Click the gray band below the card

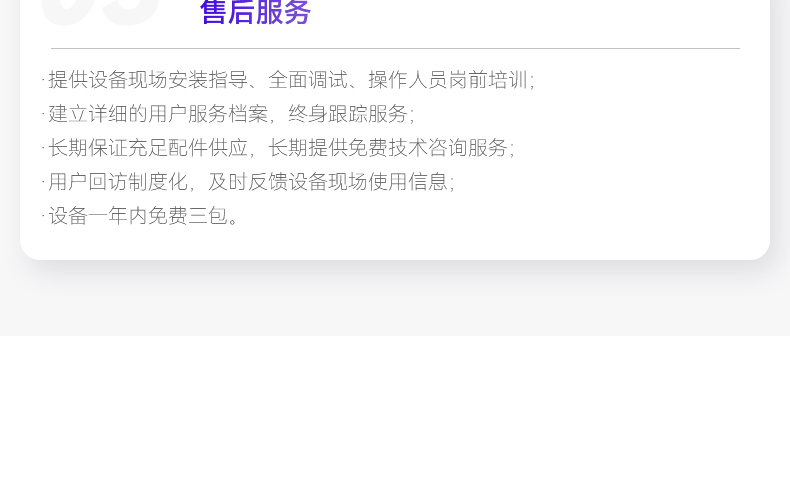pyautogui.click(x=395, y=307)
